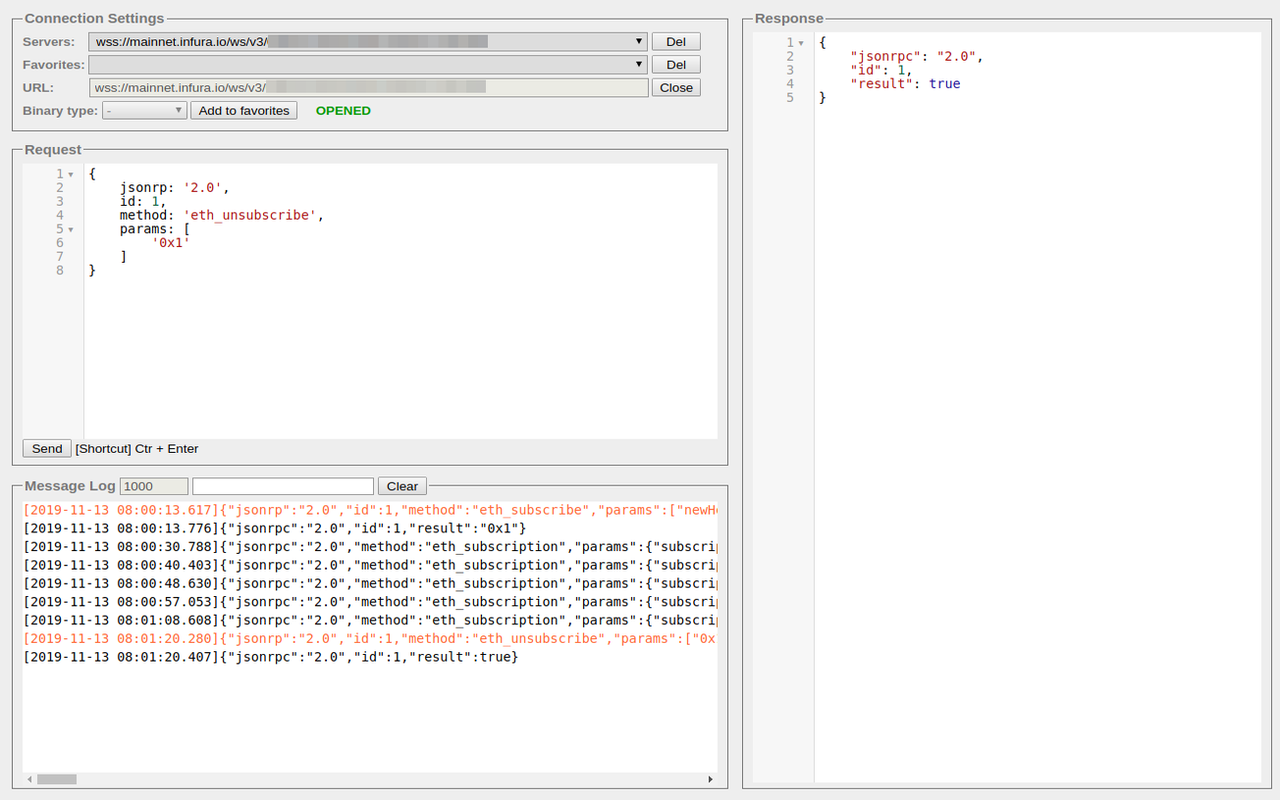
Task: Select the 08:00:48.630 eth_subscription log entry
Action: tap(370, 583)
